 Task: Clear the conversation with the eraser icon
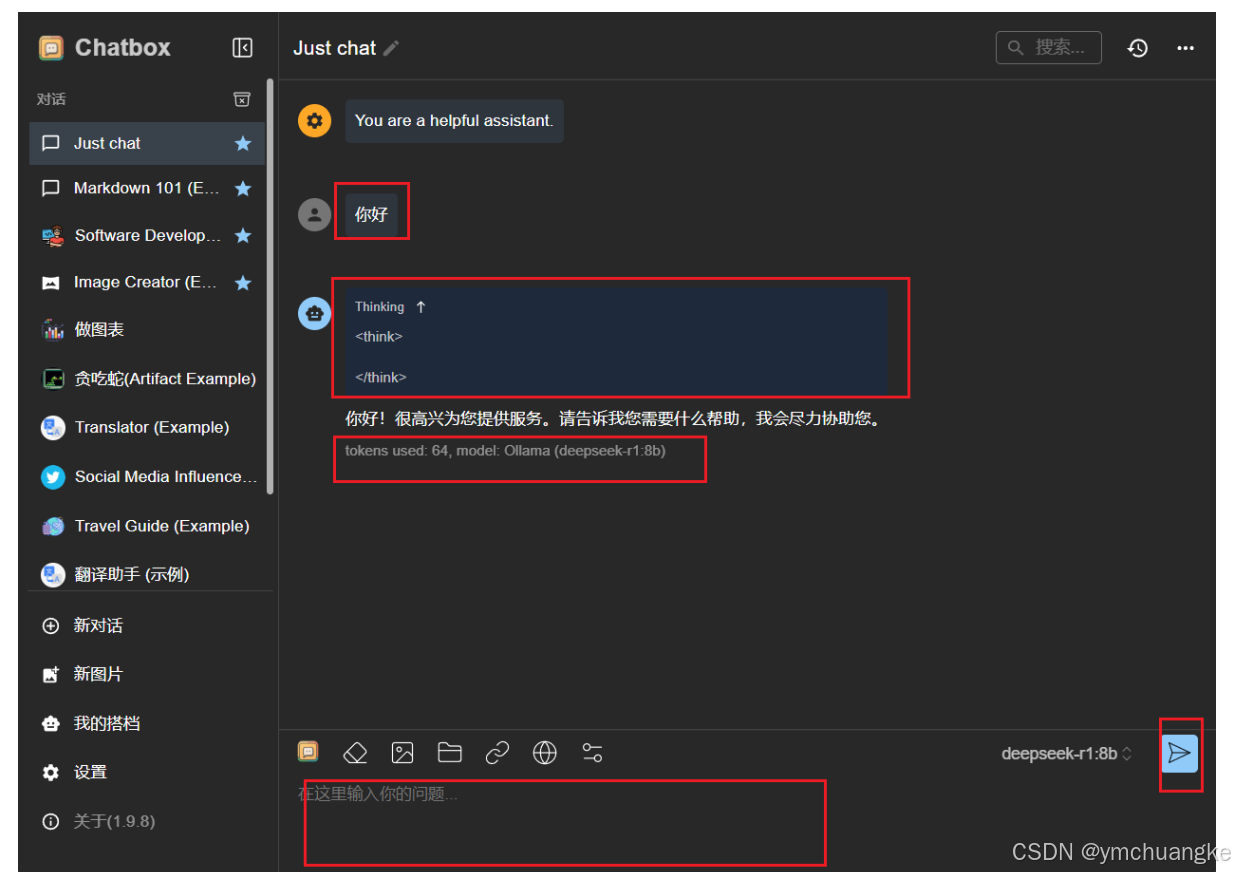[355, 753]
